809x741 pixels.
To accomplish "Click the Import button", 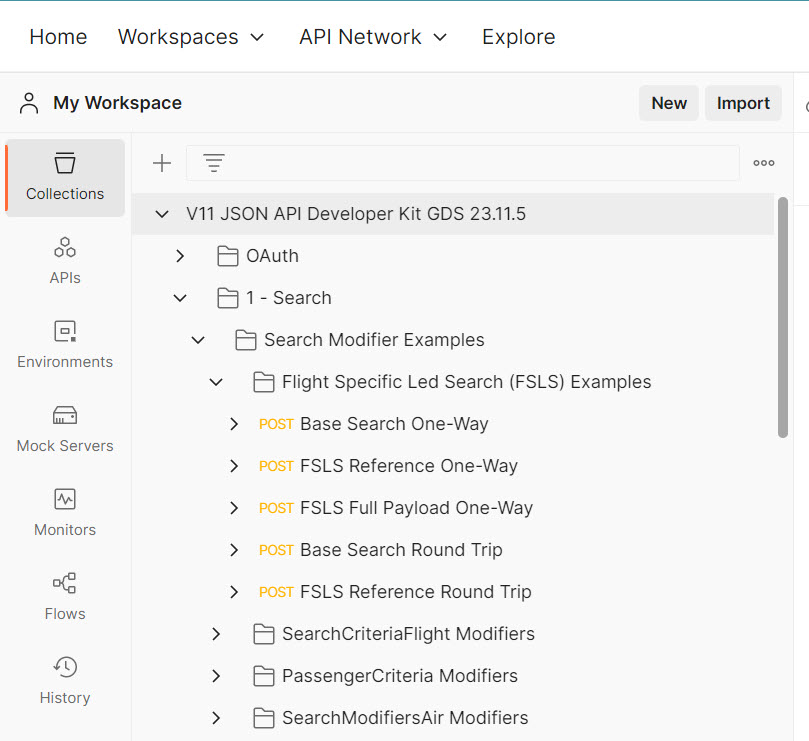I will coord(743,103).
